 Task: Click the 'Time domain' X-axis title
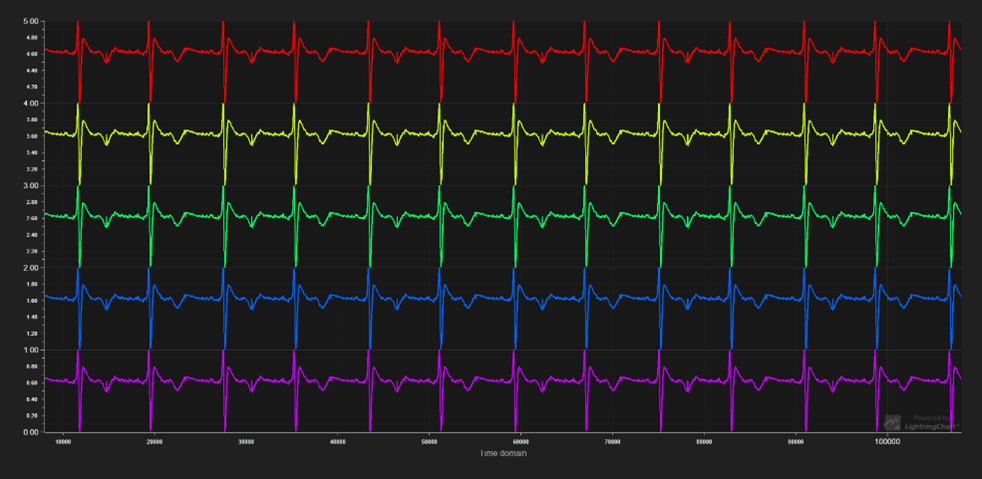click(504, 453)
